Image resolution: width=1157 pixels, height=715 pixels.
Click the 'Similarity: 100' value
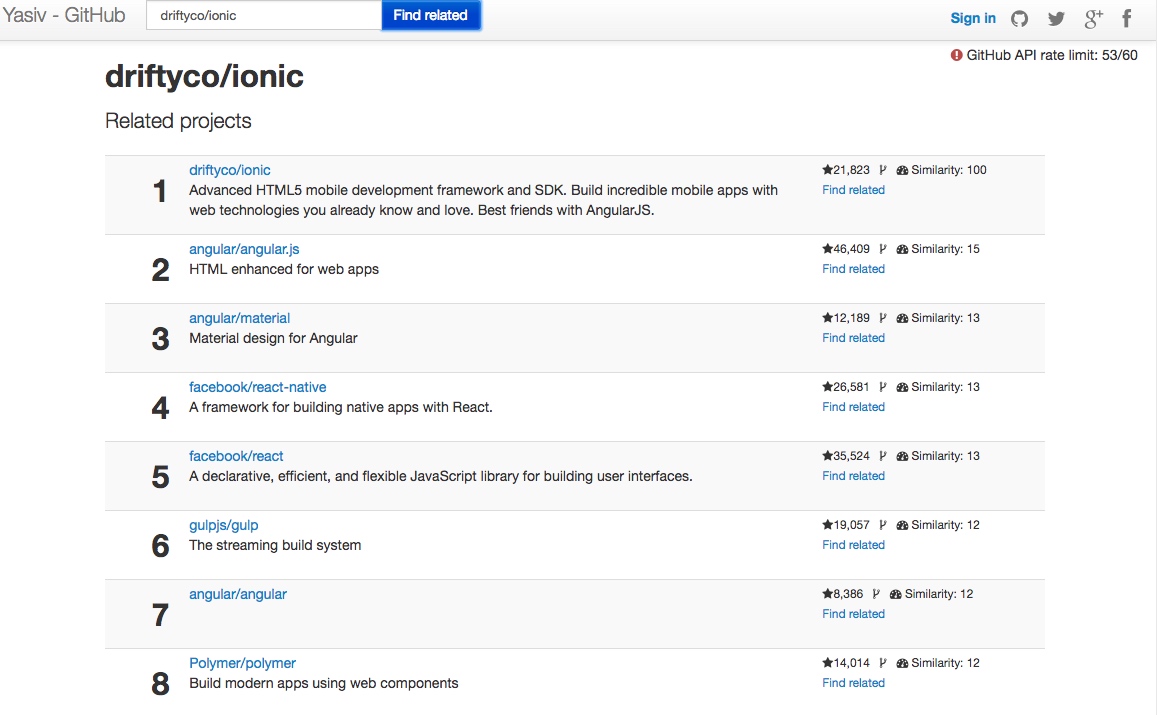(949, 170)
